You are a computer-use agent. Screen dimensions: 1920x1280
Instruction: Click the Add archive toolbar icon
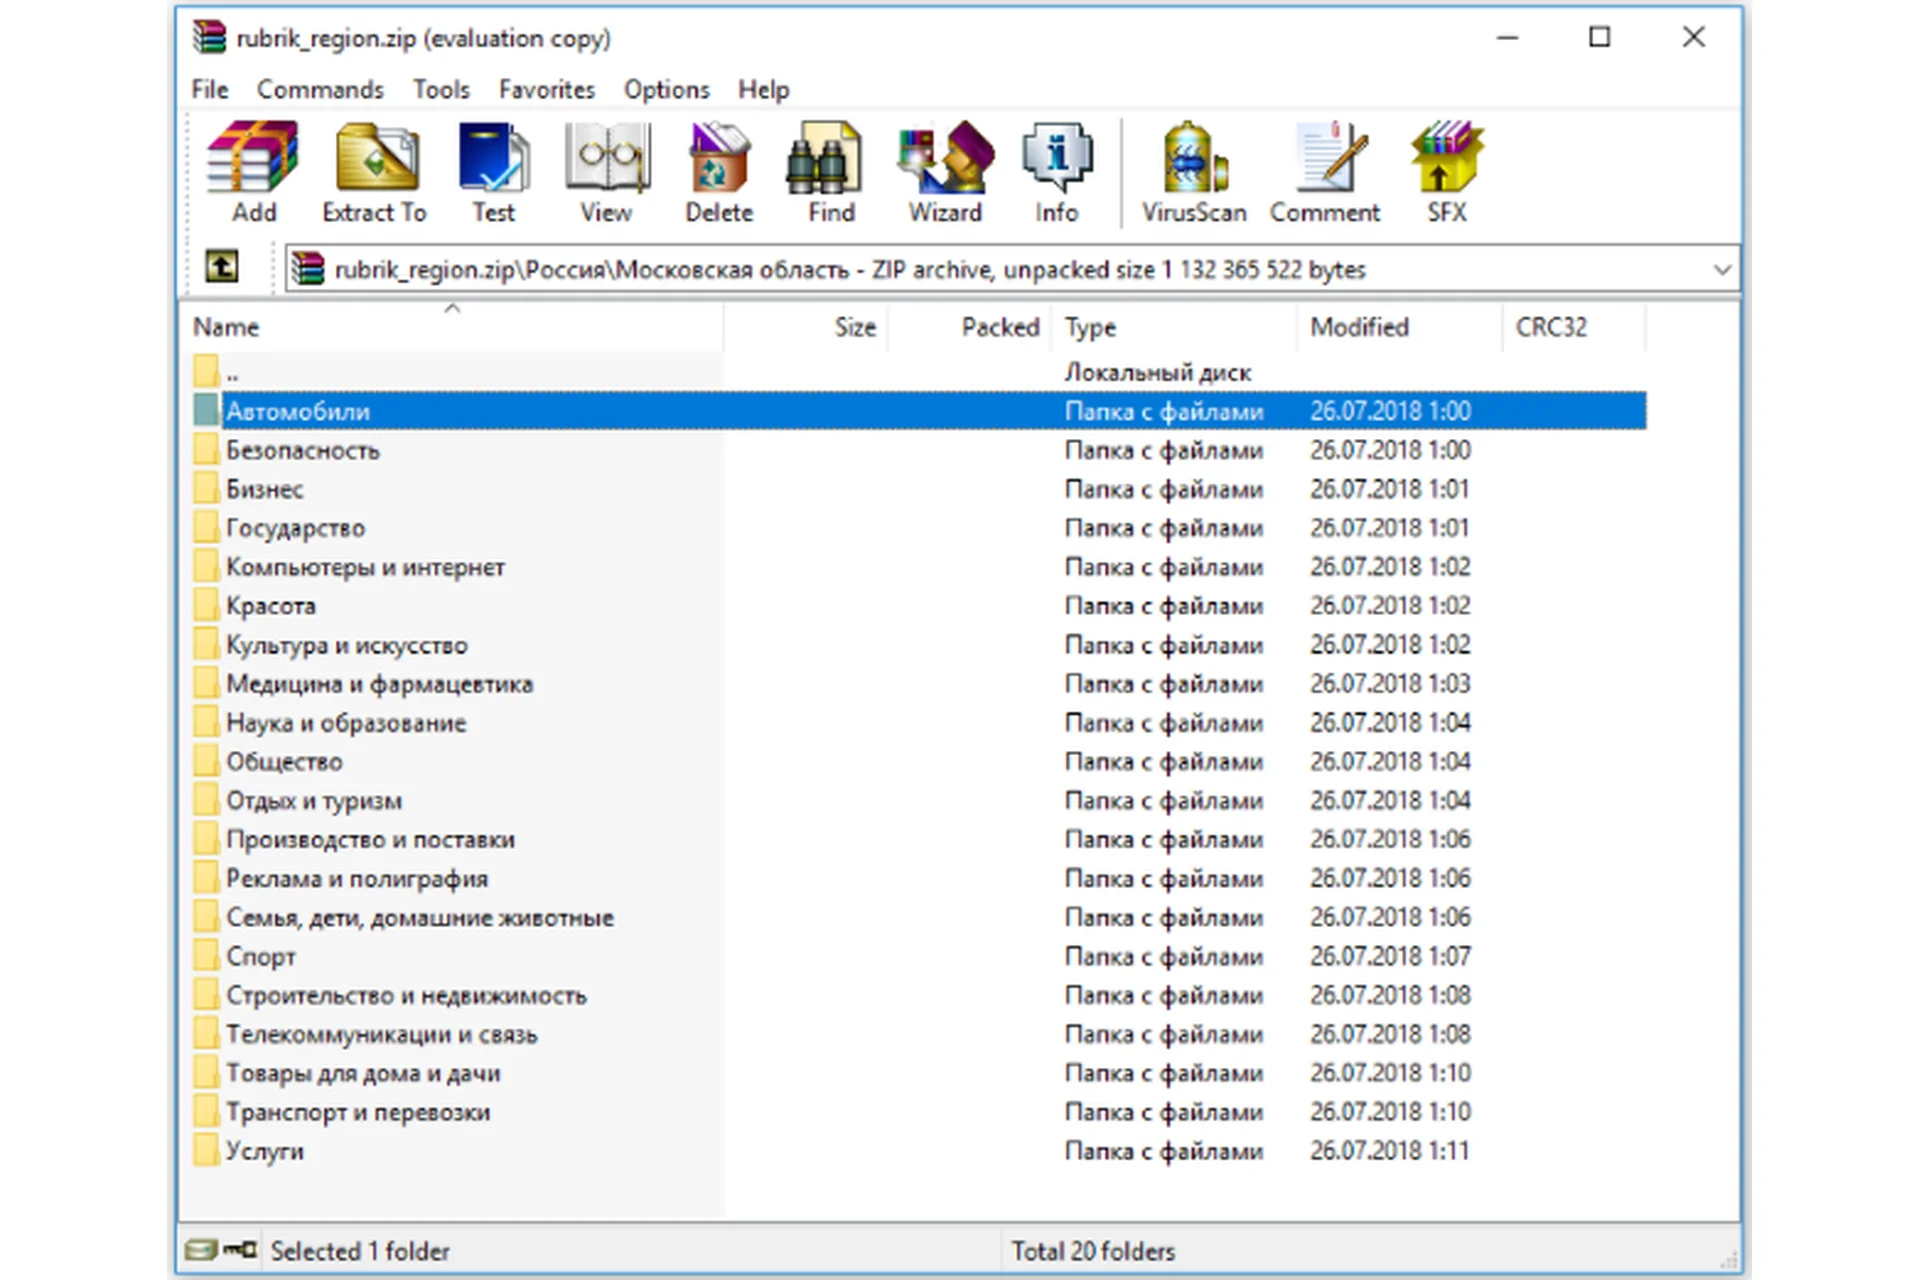coord(253,171)
